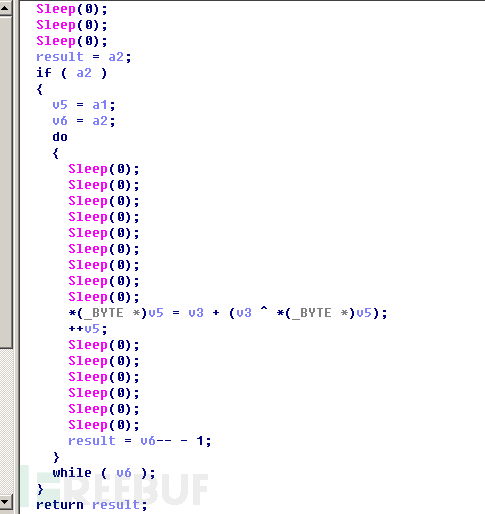Select a2 in the 'v6 = a2' assignment

100,121
